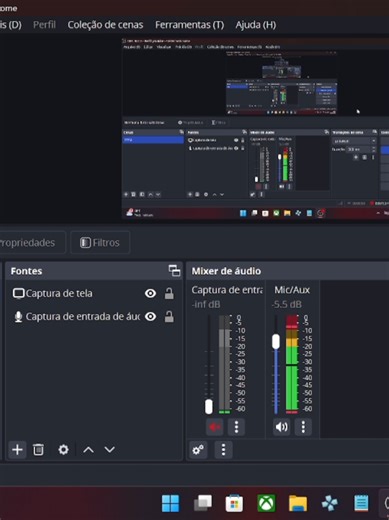
Task: Click the Fontes panel title
Action: [x=26, y=271]
